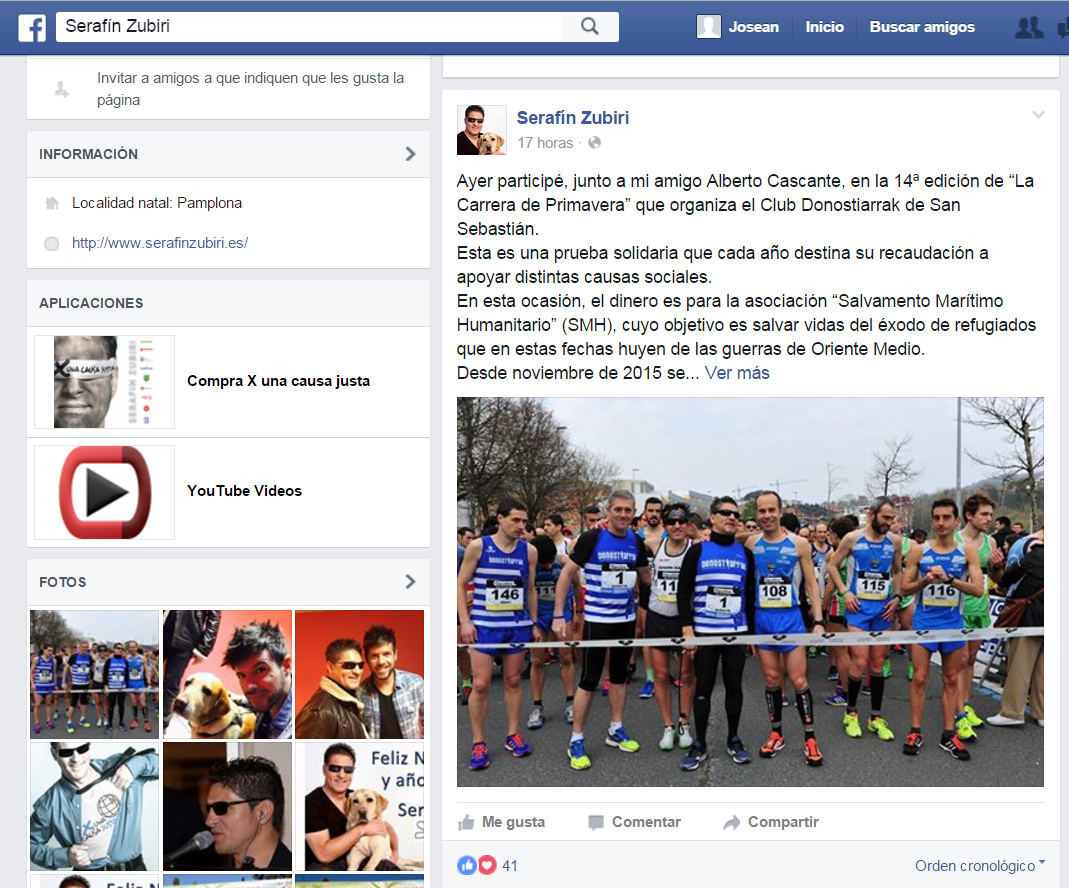
Task: Open Serafín Zubiri post author name
Action: (573, 118)
